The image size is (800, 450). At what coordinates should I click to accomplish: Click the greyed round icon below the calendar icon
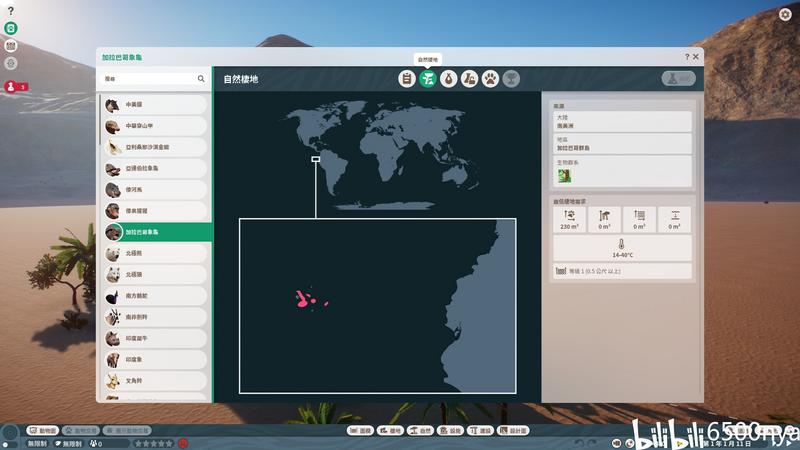(x=11, y=63)
